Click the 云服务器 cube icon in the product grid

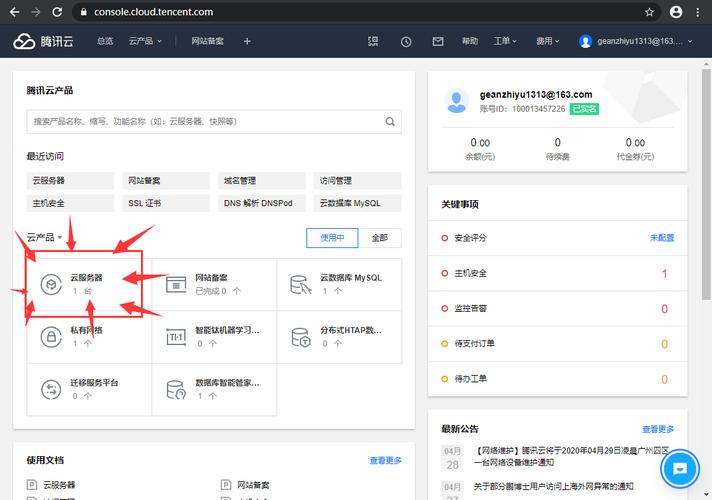click(x=51, y=285)
